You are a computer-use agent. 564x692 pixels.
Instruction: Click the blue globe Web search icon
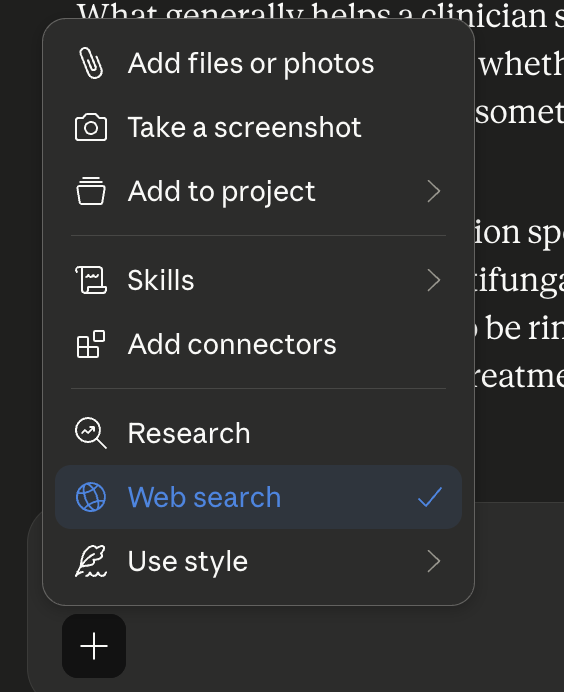pos(91,497)
